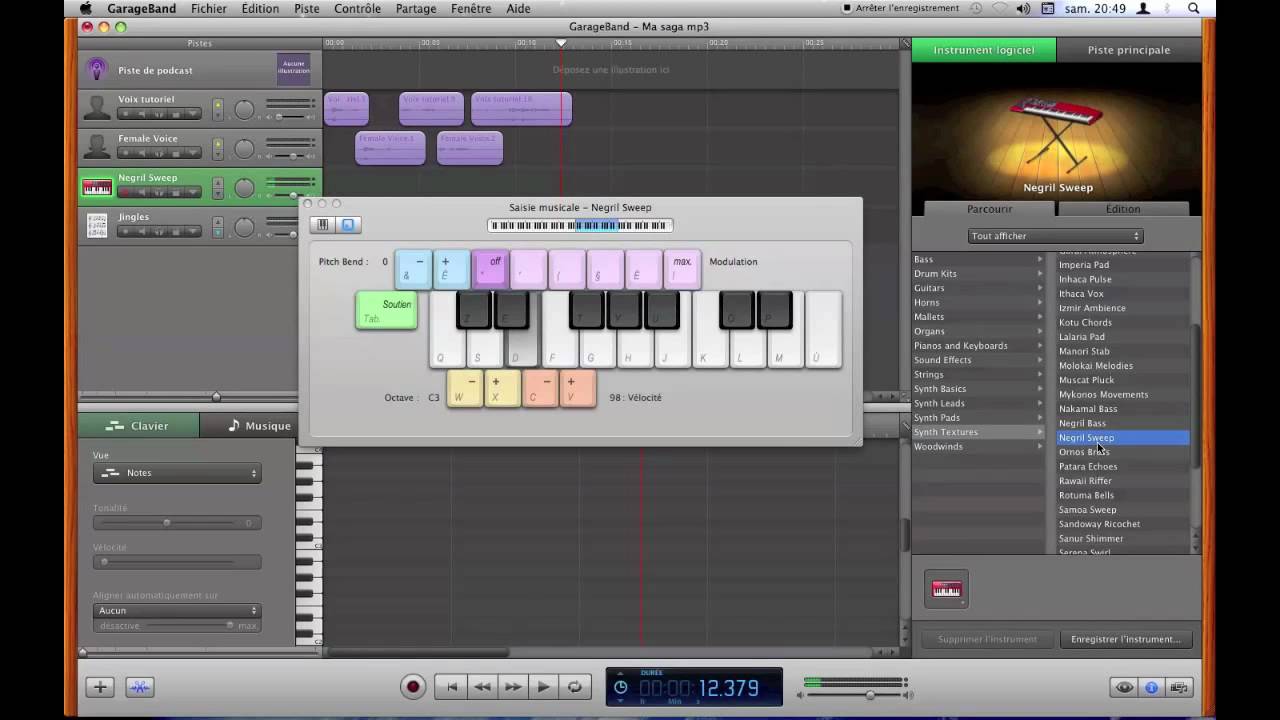Click the Voix tutoriel track silhouette icon
Viewport: 1280px width, 720px height.
click(x=97, y=108)
